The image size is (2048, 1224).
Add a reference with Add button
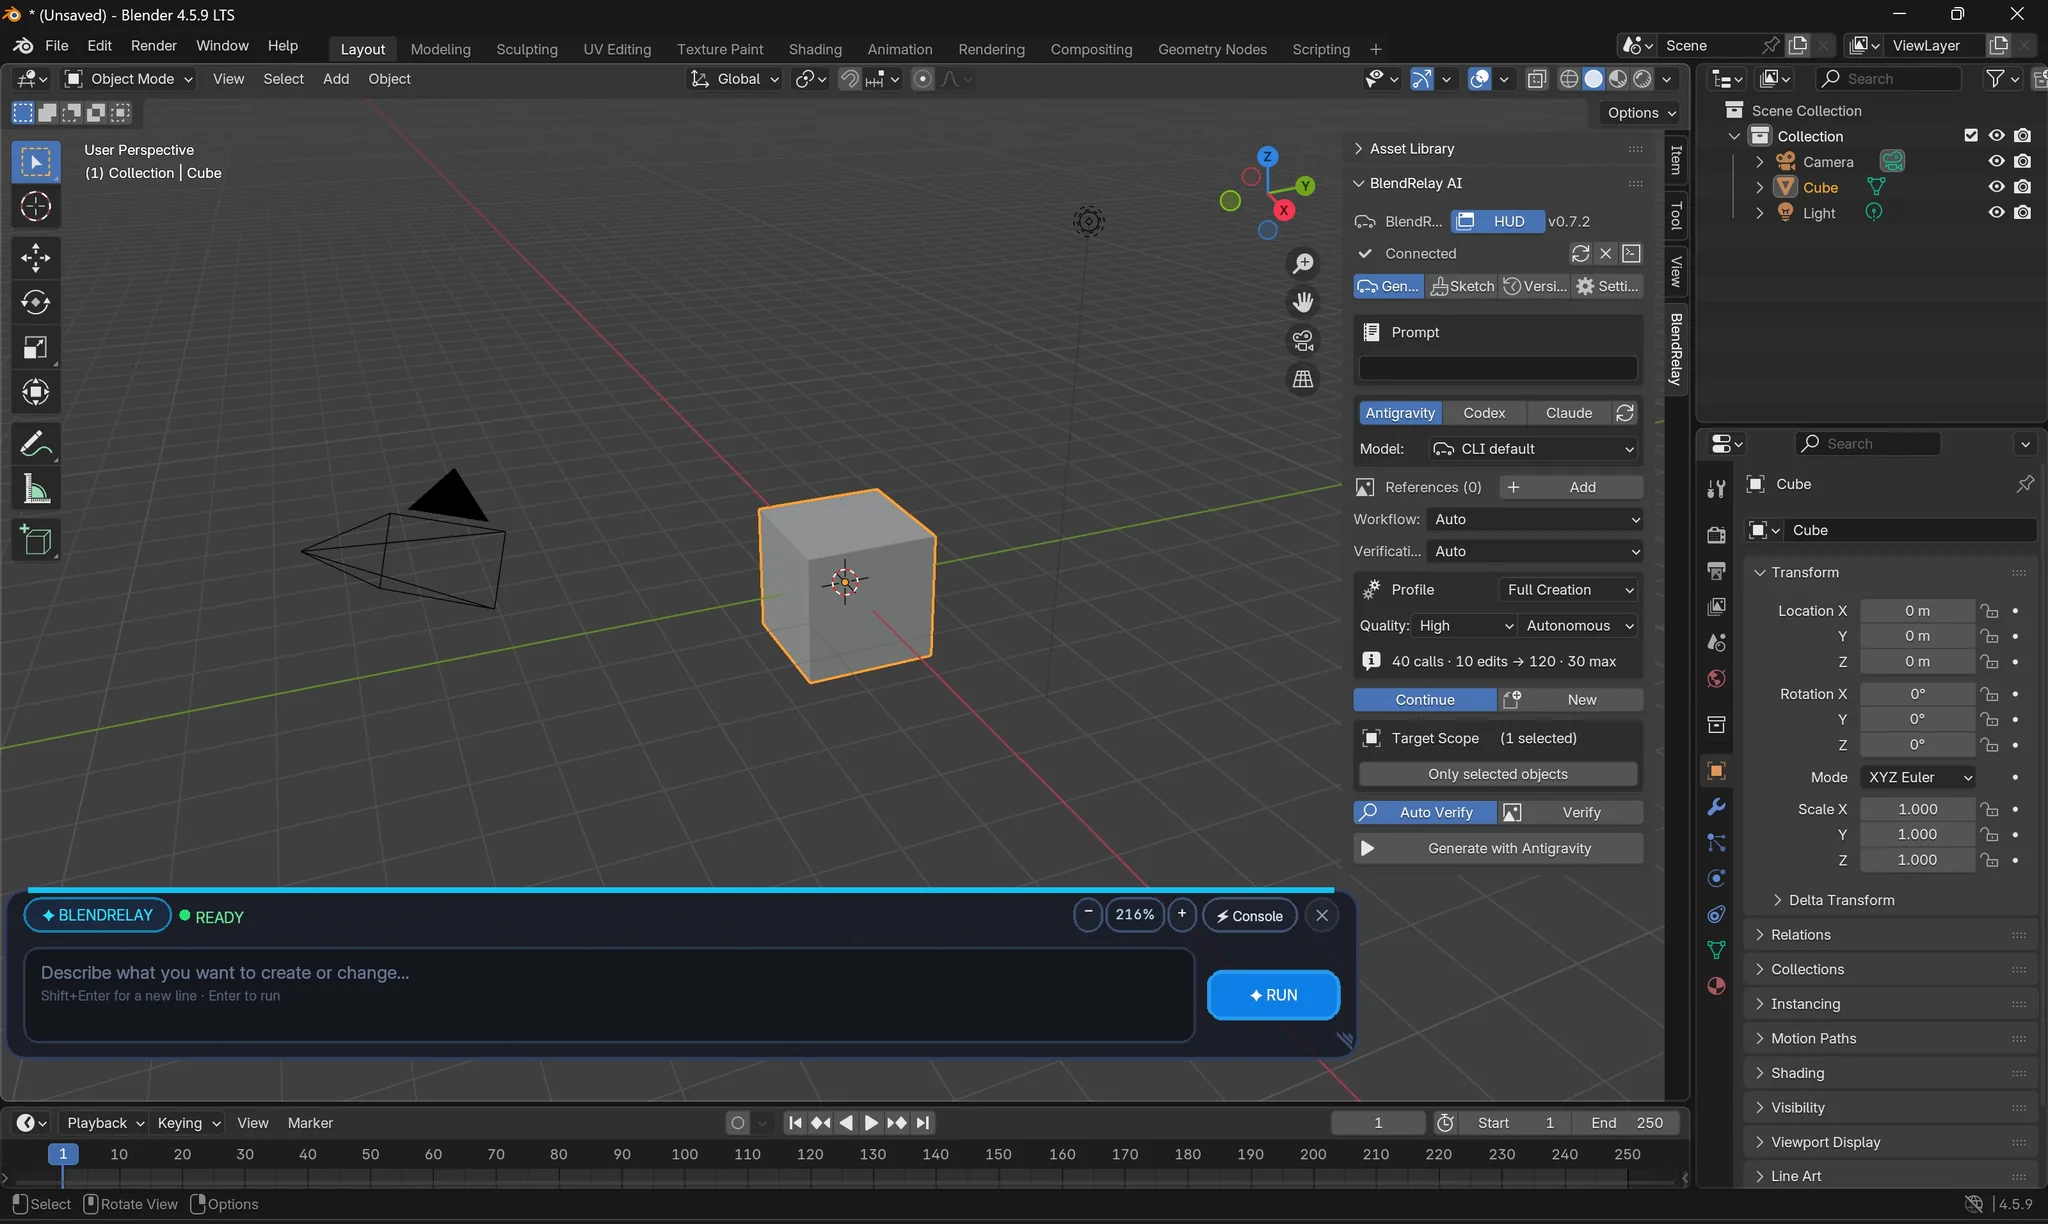coord(1570,487)
